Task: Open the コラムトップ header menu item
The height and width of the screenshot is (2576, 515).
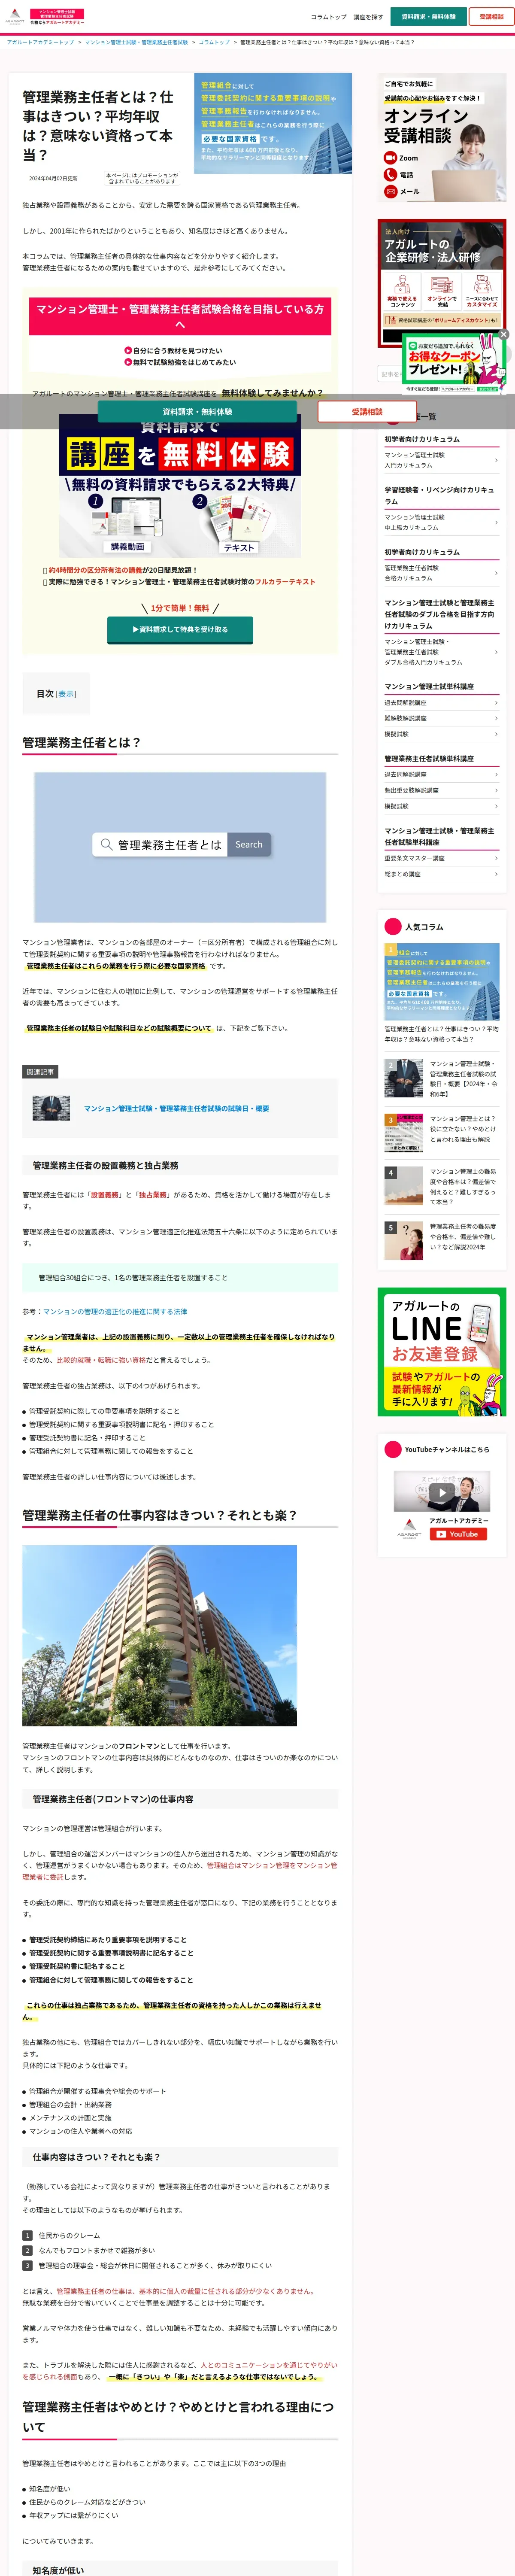Action: (328, 17)
